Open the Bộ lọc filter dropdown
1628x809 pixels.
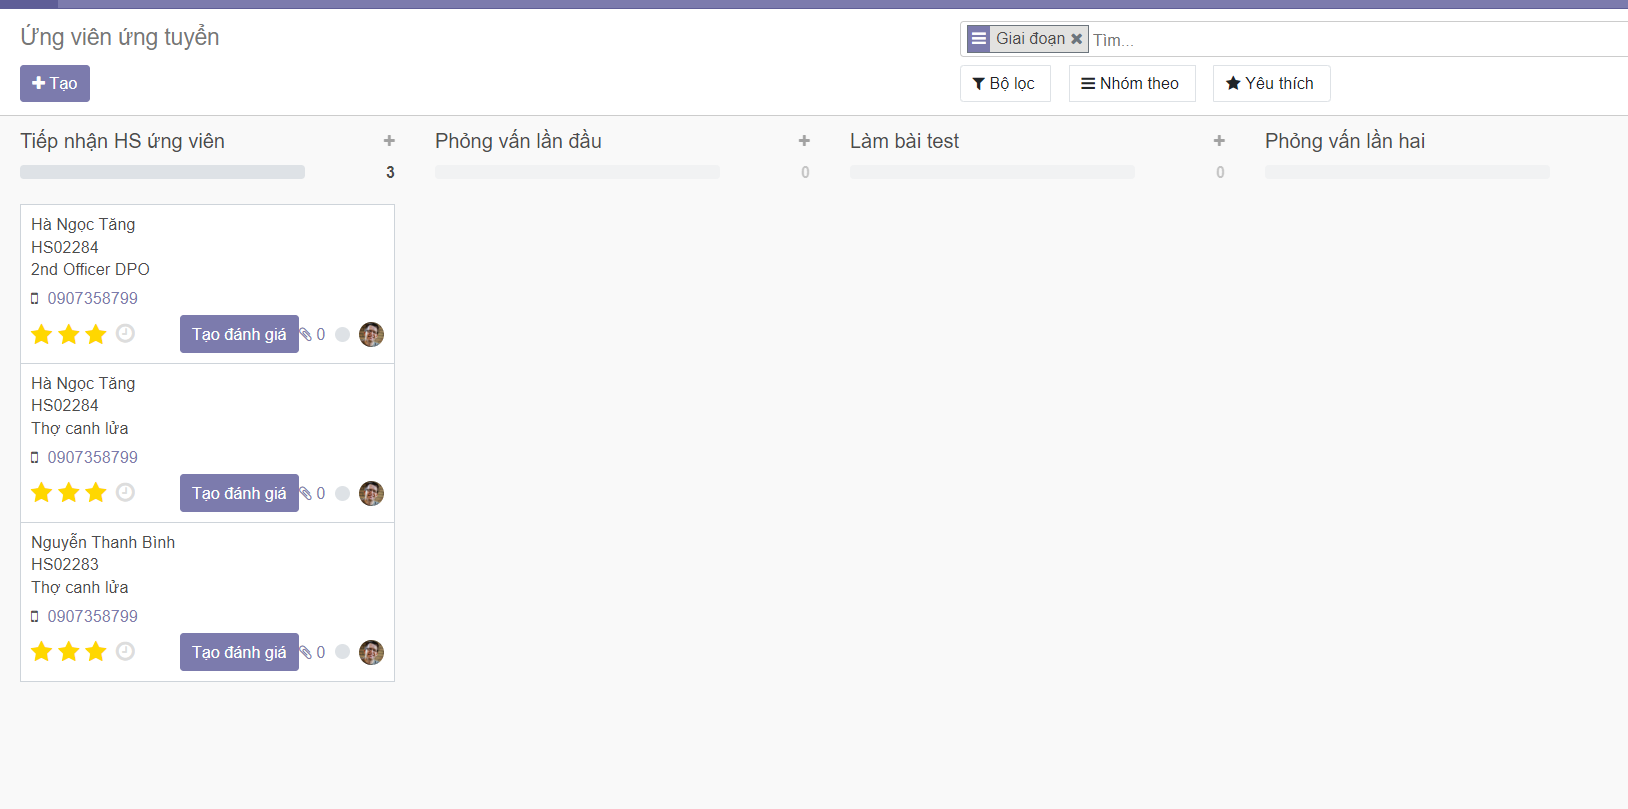(x=1004, y=84)
